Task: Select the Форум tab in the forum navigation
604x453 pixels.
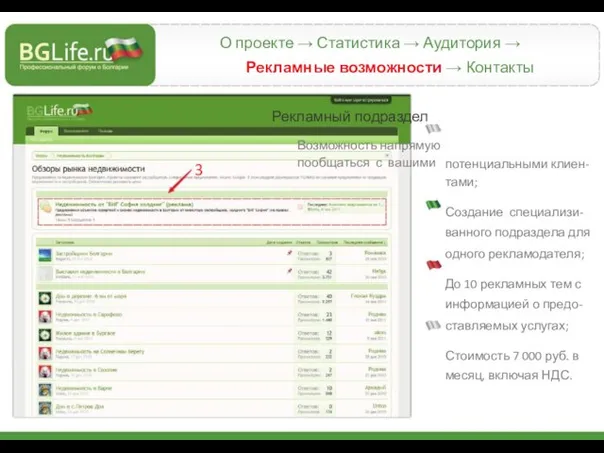Action: click(46, 131)
